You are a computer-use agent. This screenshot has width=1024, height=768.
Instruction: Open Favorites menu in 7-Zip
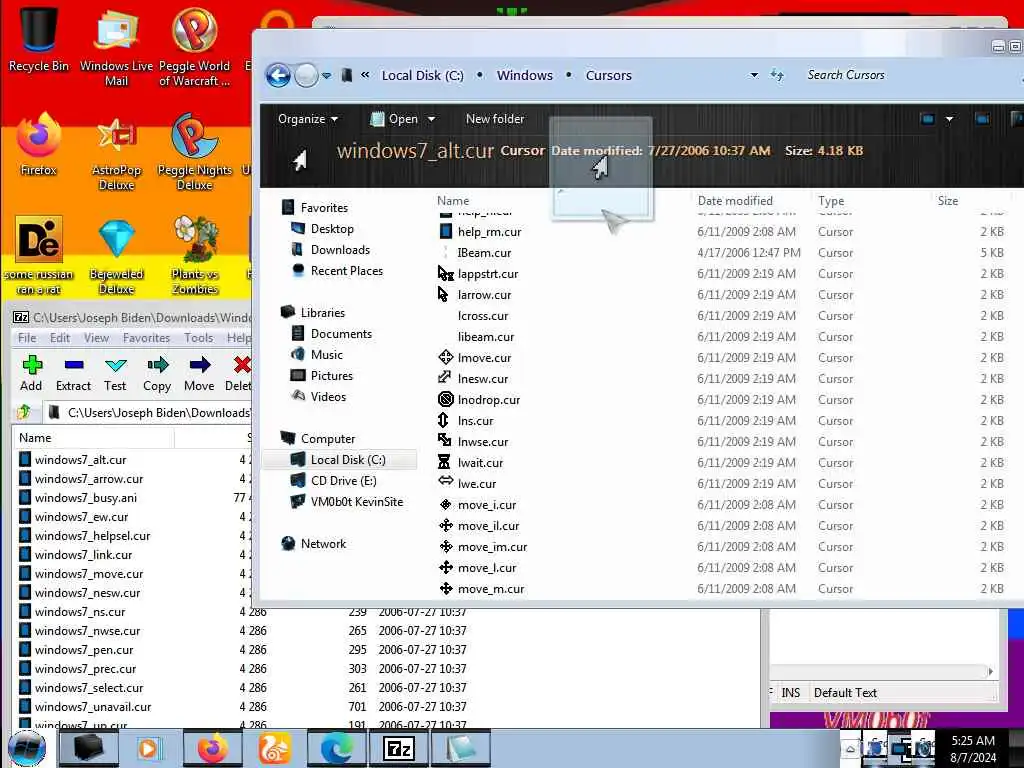click(146, 338)
